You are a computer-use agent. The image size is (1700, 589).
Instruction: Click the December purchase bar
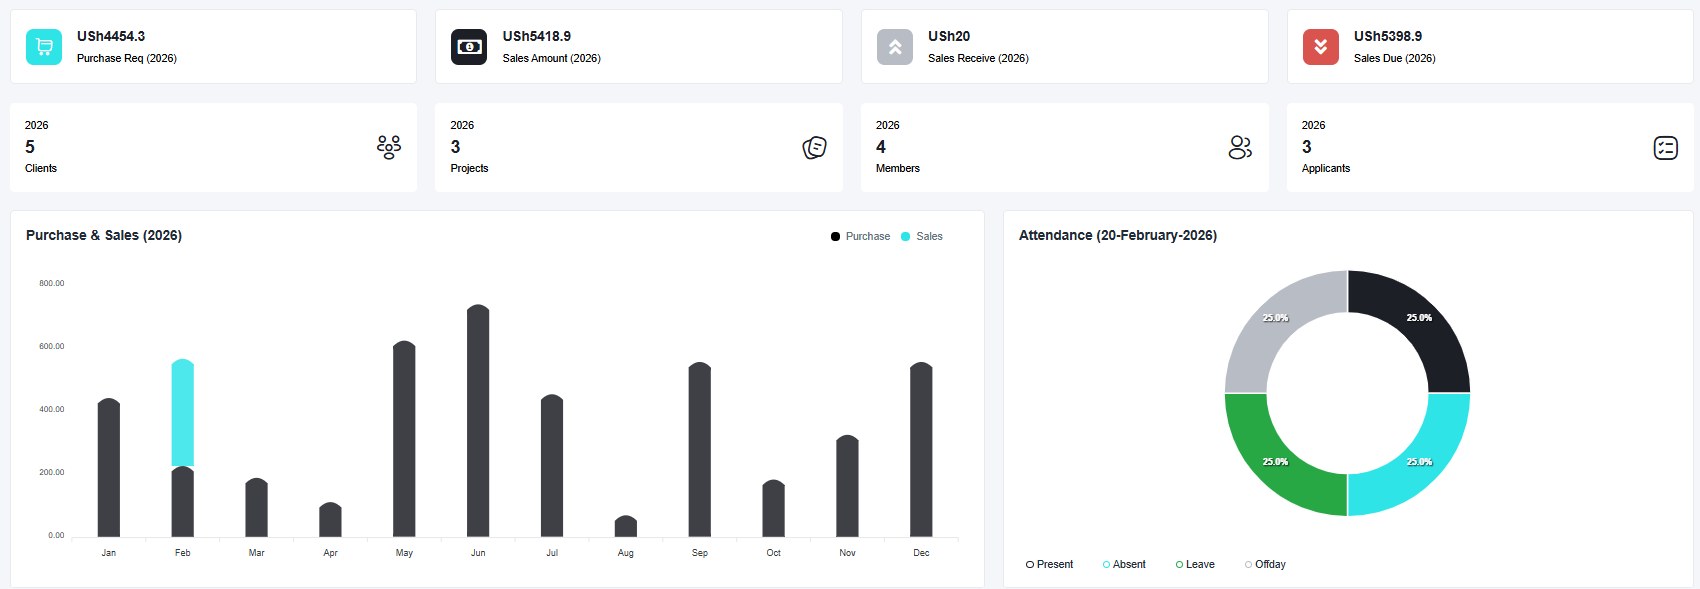click(921, 450)
